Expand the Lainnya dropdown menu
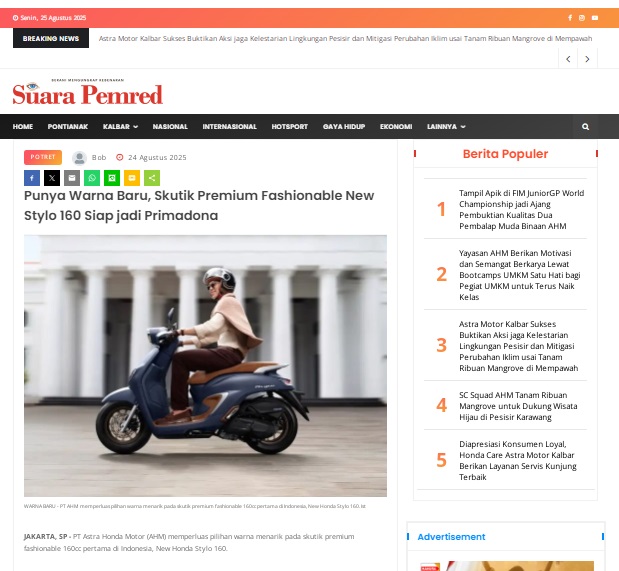 click(x=446, y=127)
